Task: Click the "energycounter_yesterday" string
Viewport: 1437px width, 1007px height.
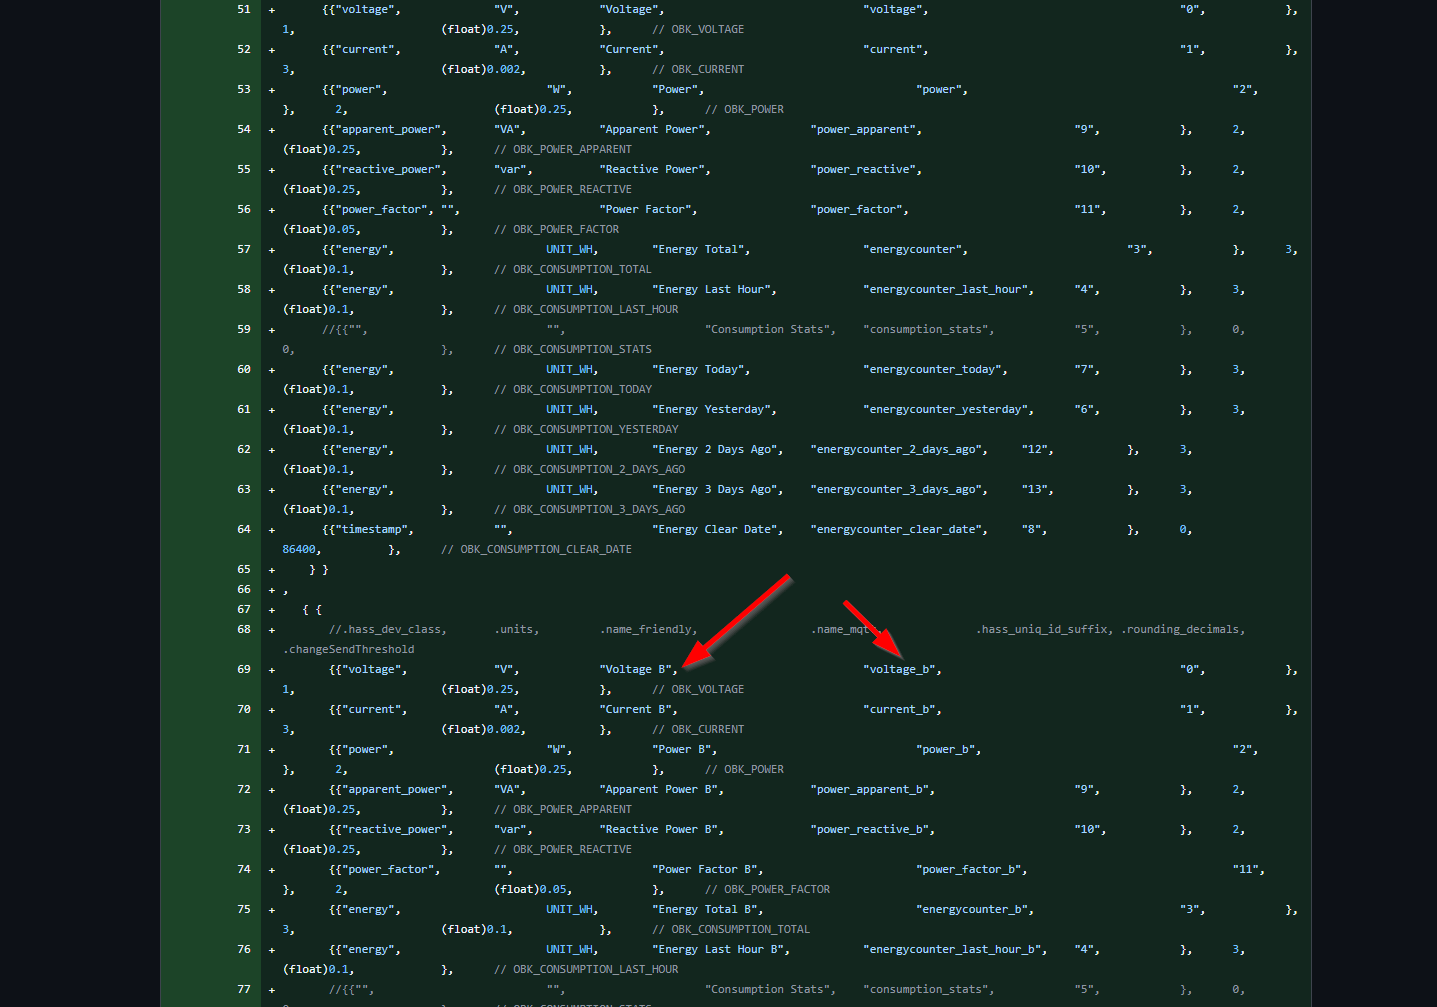Action: (946, 409)
